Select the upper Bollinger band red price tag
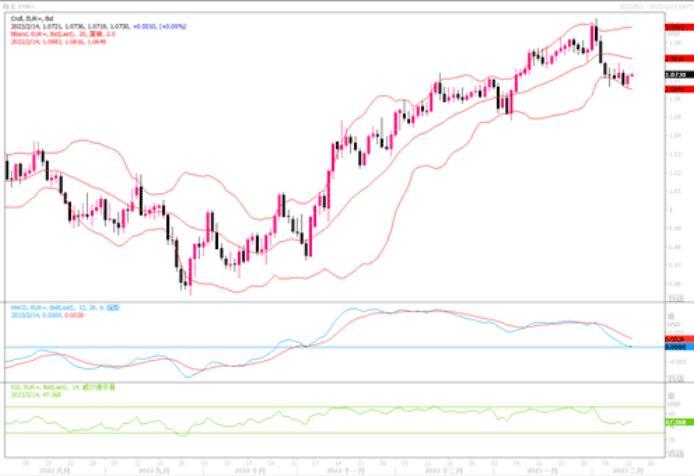The height and width of the screenshot is (476, 694). 675,28
